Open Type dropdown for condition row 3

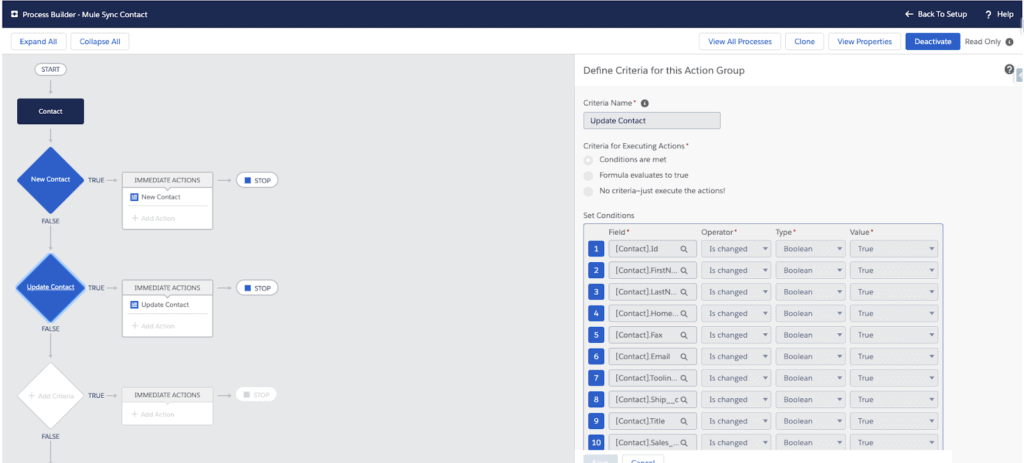pyautogui.click(x=810, y=292)
